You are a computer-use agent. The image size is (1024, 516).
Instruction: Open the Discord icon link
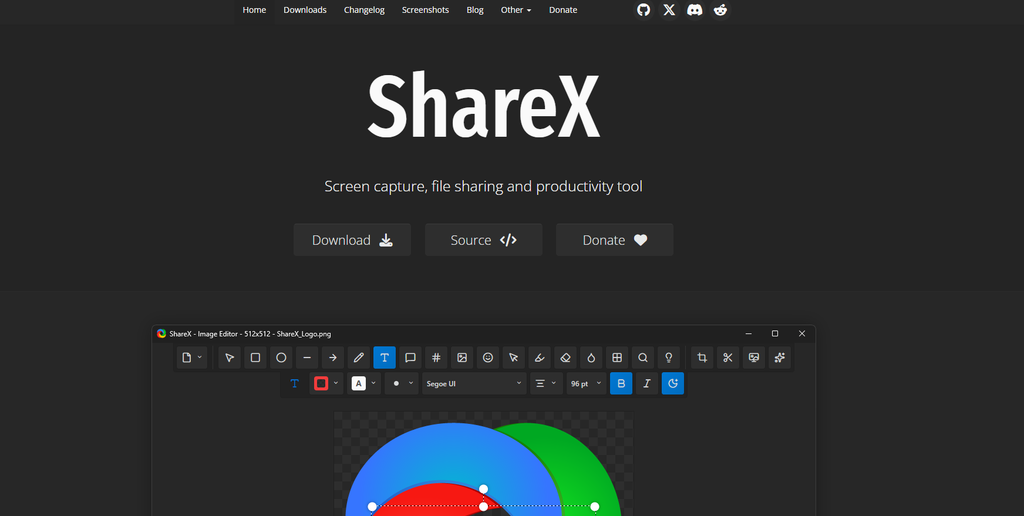(695, 10)
